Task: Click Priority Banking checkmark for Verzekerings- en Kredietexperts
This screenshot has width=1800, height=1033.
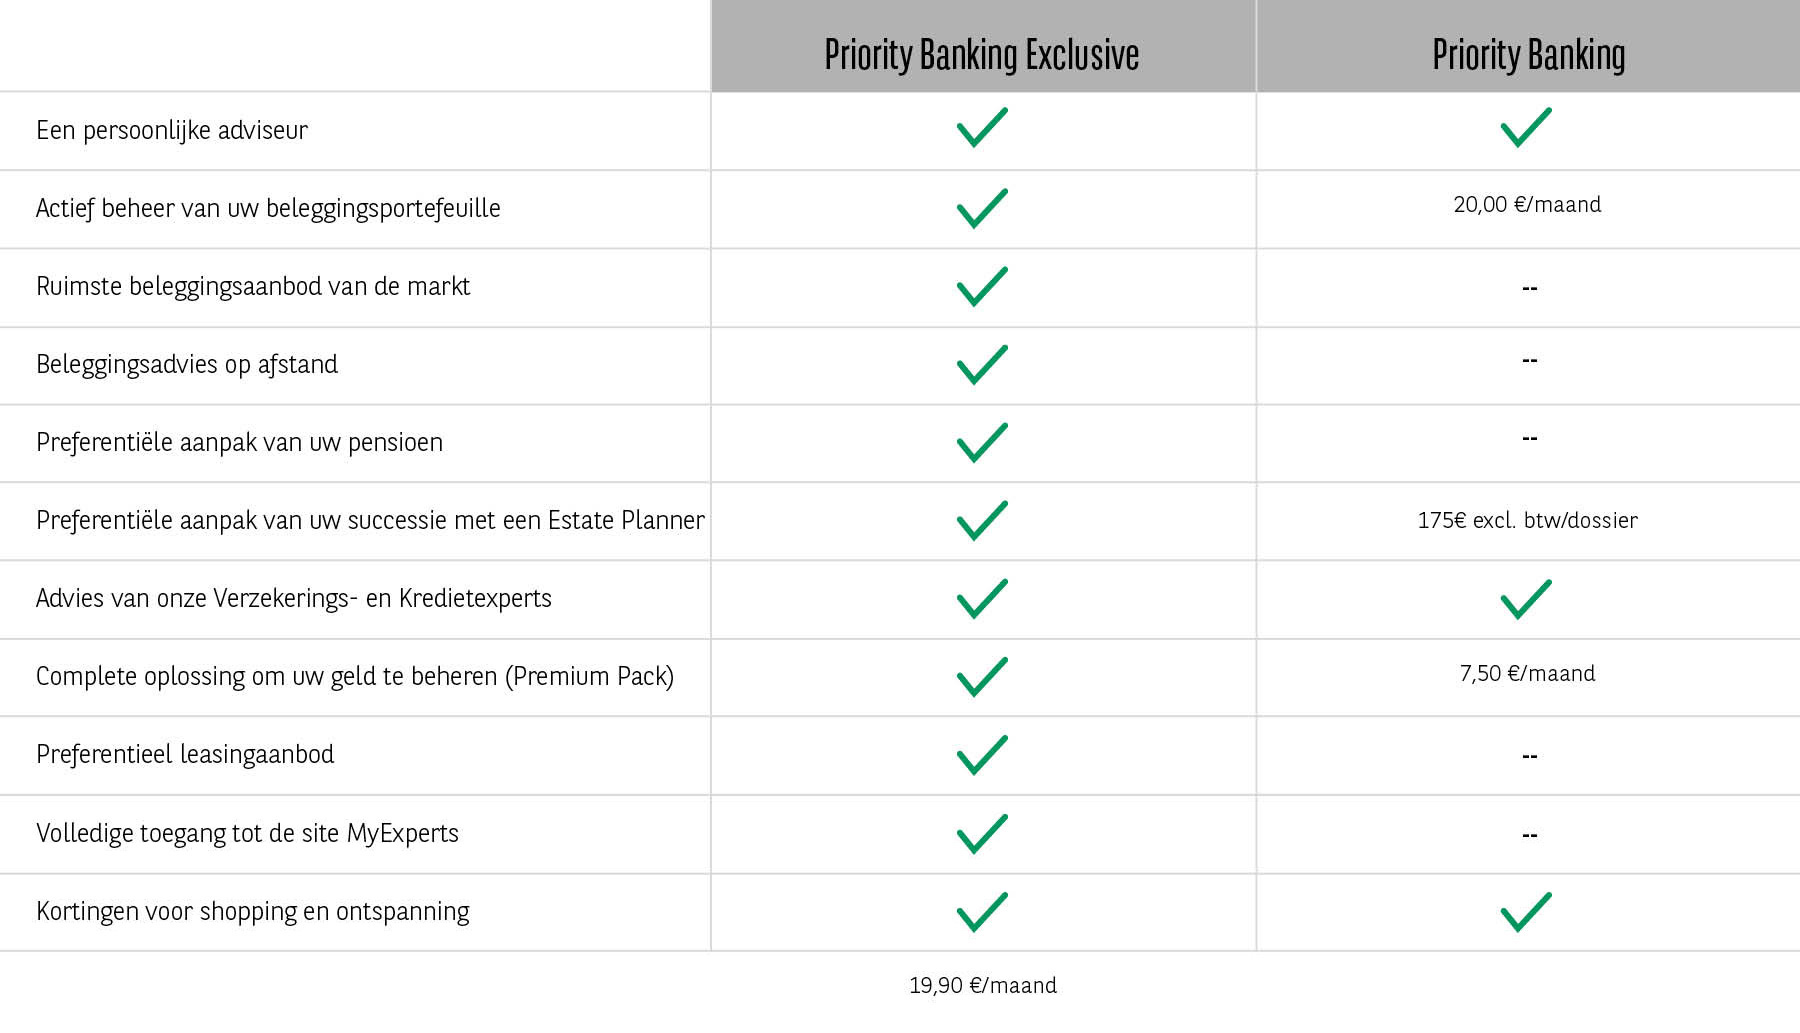Action: coord(1526,600)
